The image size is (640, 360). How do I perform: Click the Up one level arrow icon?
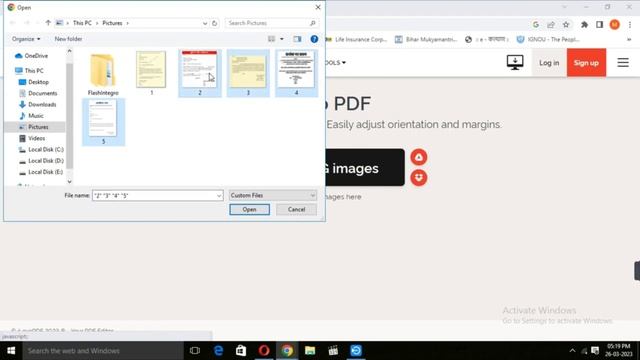(48, 23)
